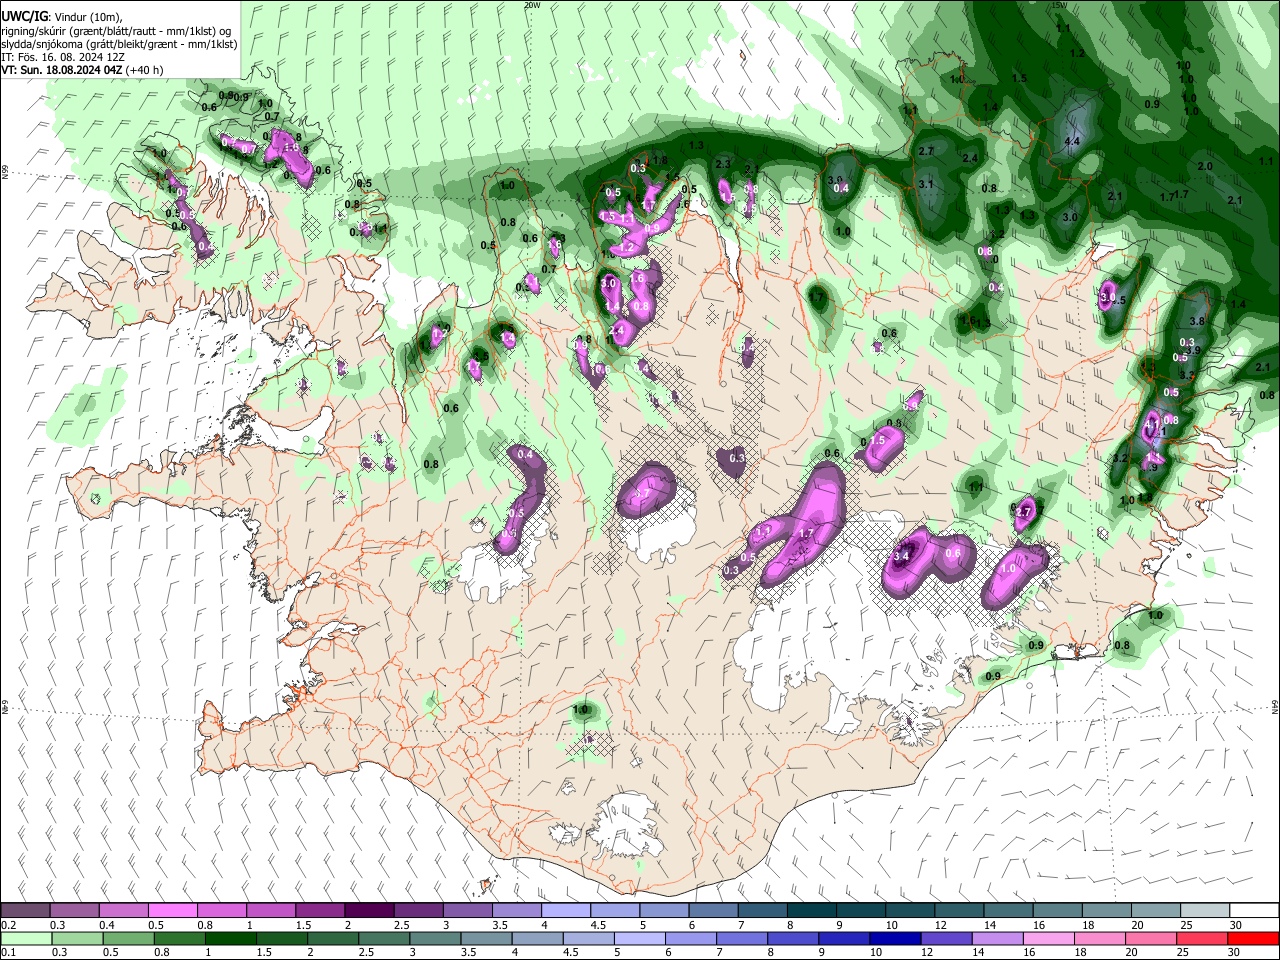1280x960 pixels.
Task: Select the pale lavender 4–4.5 snow swatch
Action: coord(566,911)
